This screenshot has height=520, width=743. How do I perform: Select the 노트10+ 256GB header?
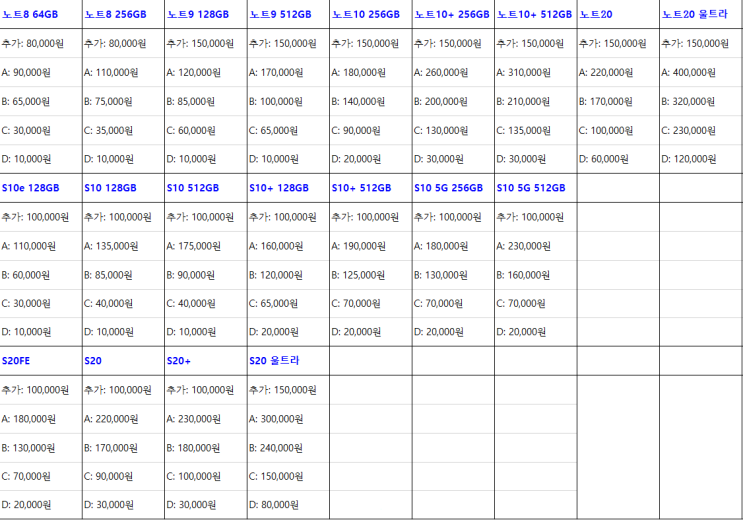[452, 15]
